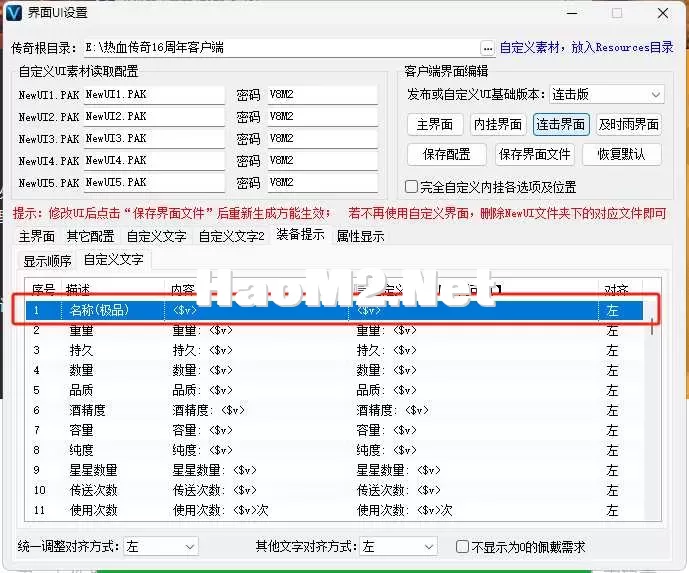Click the table vertical scrollbar thumb
This screenshot has height=573, width=689.
point(652,326)
